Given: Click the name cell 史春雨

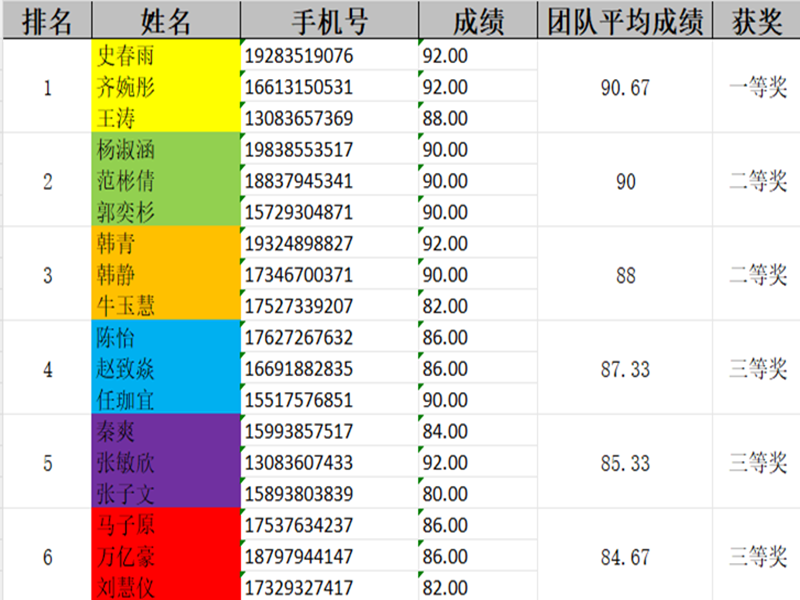Looking at the screenshot, I should (x=166, y=55).
